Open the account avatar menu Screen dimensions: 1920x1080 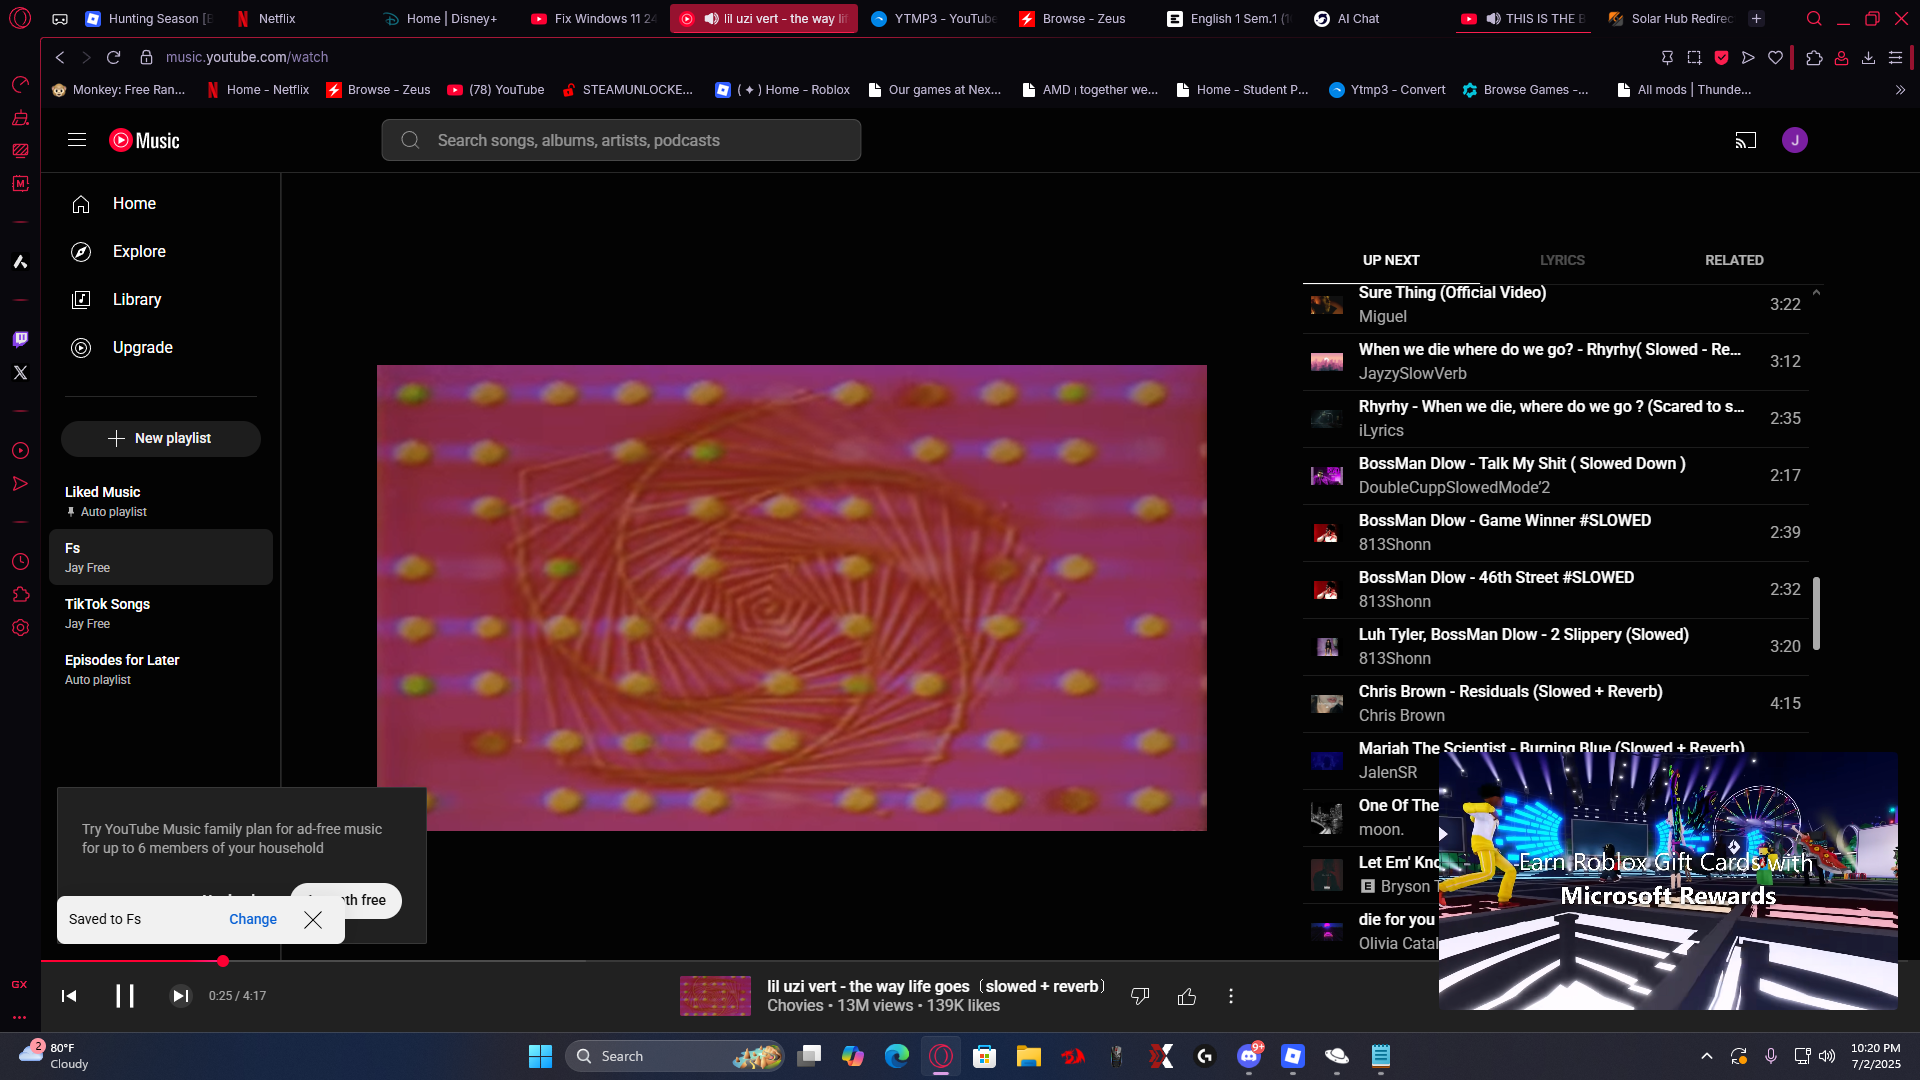pyautogui.click(x=1795, y=140)
